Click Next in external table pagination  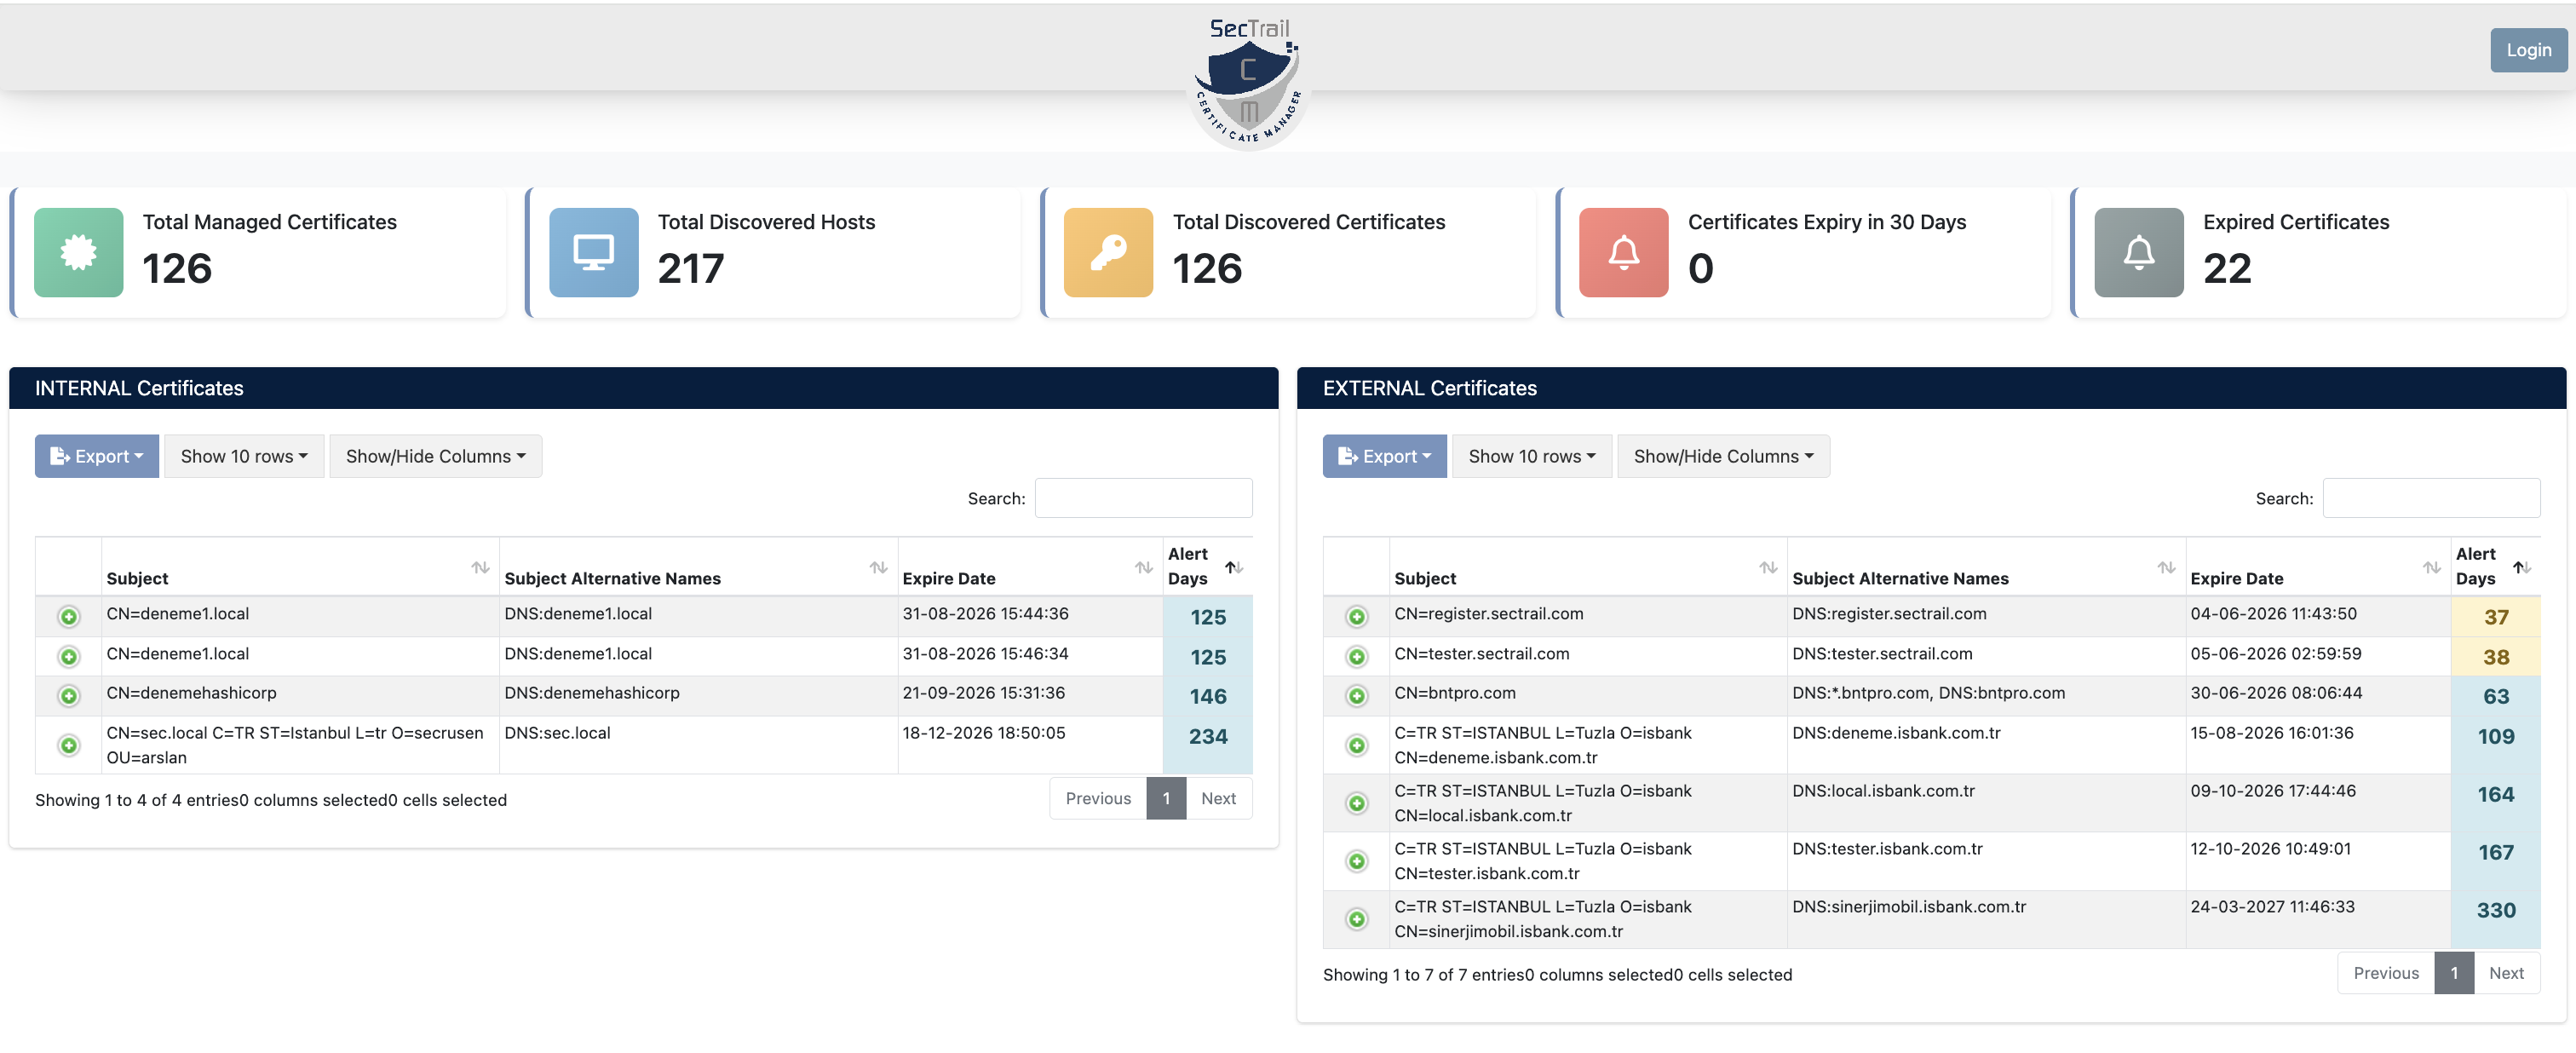pos(2506,973)
